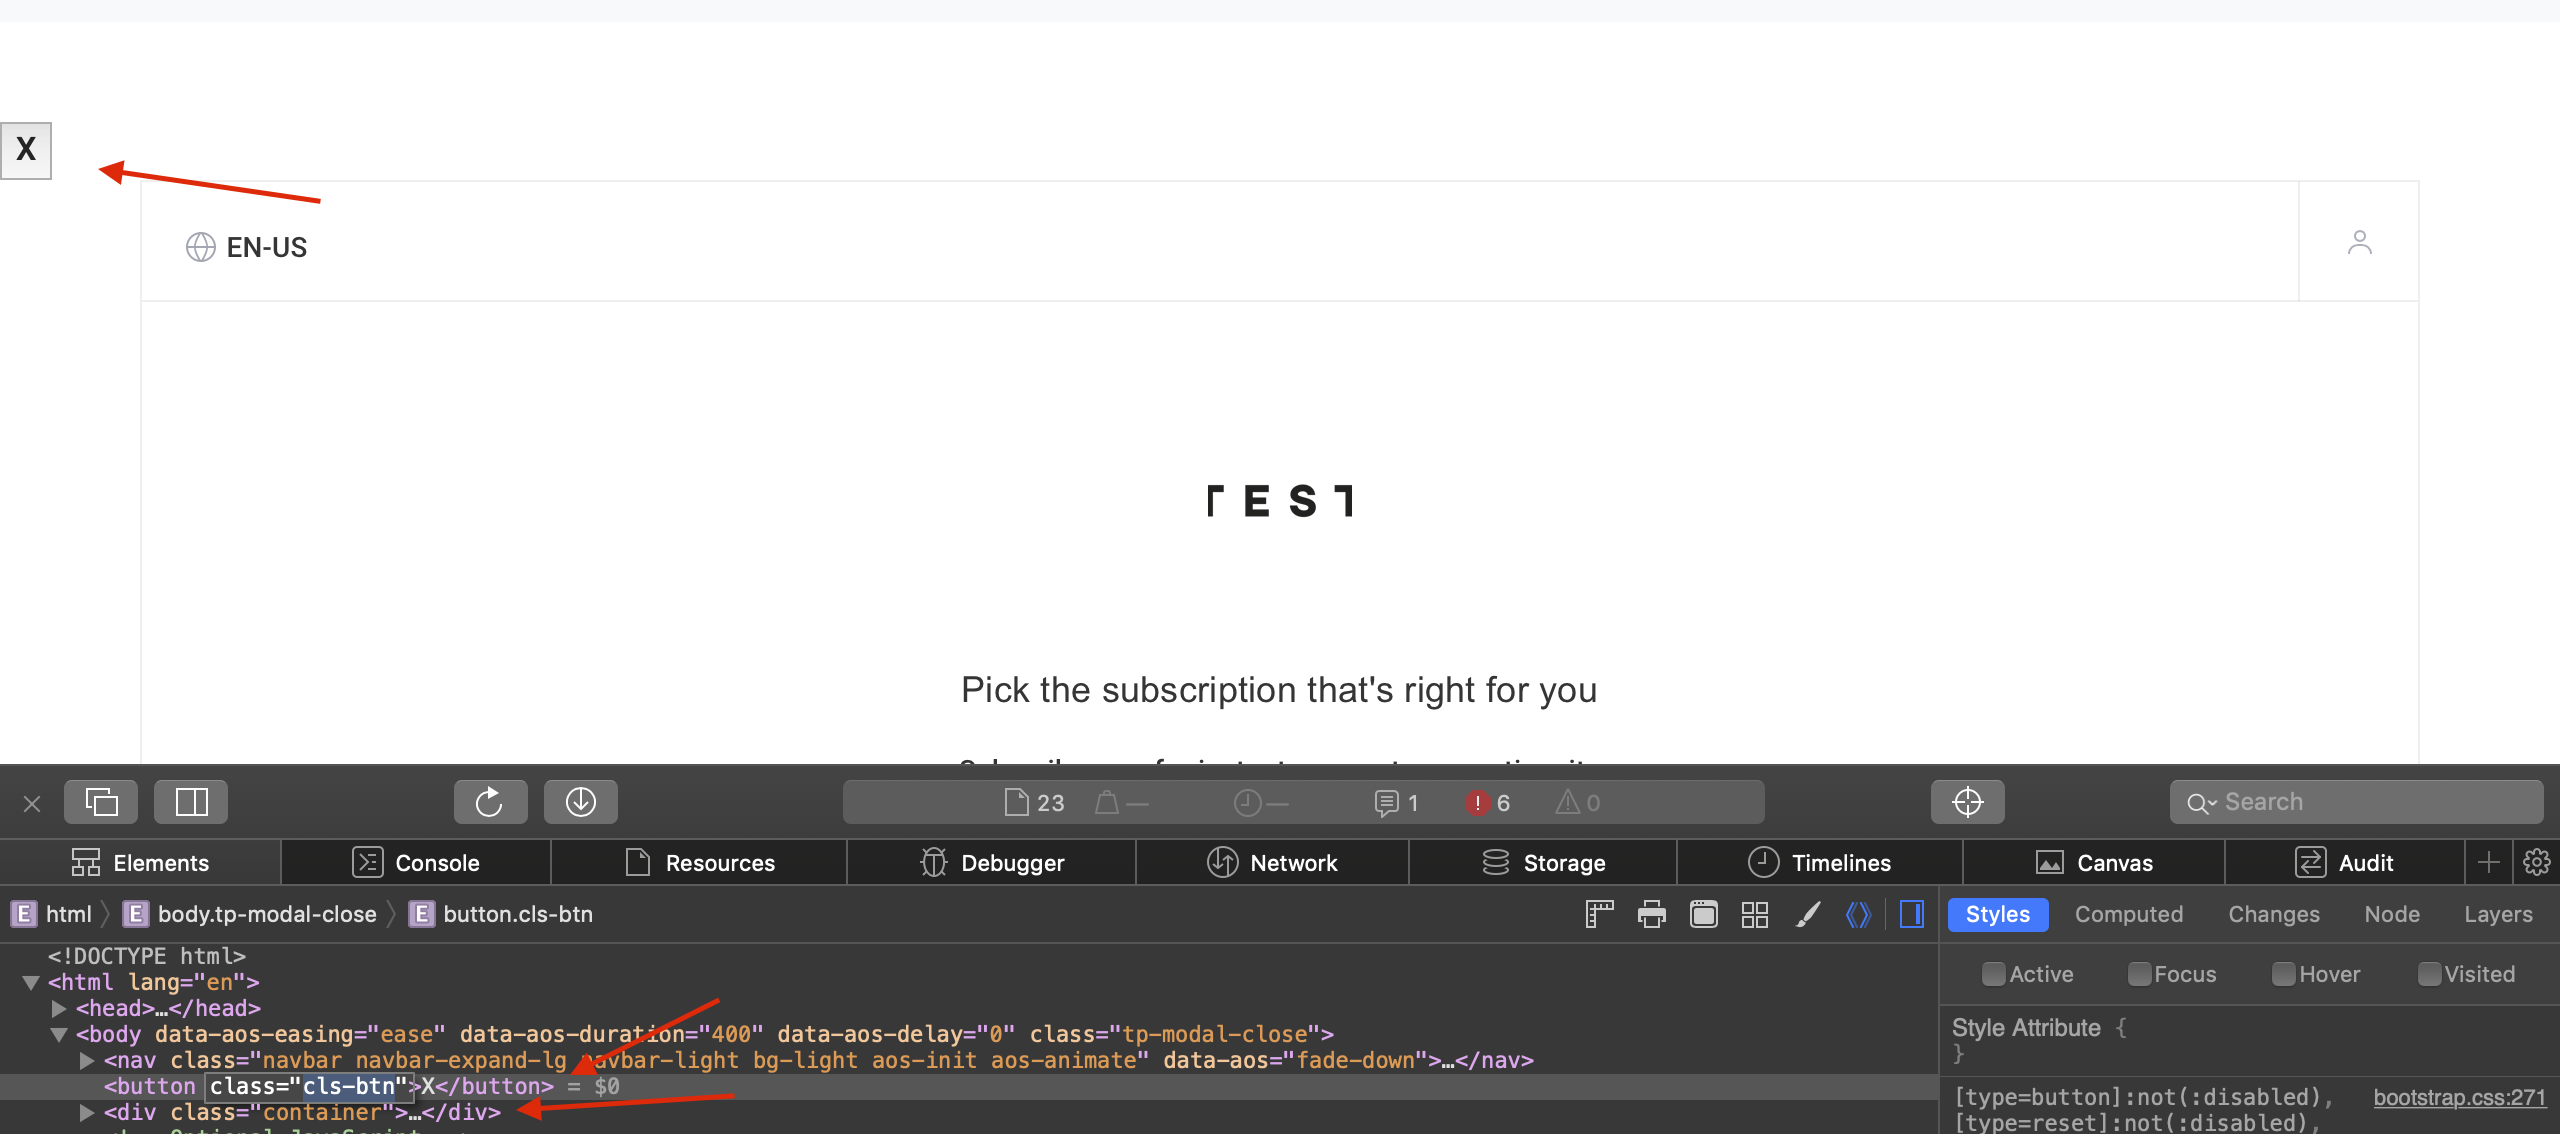Click the resources count 23 indicator
2560x1134 pixels.
(1035, 803)
